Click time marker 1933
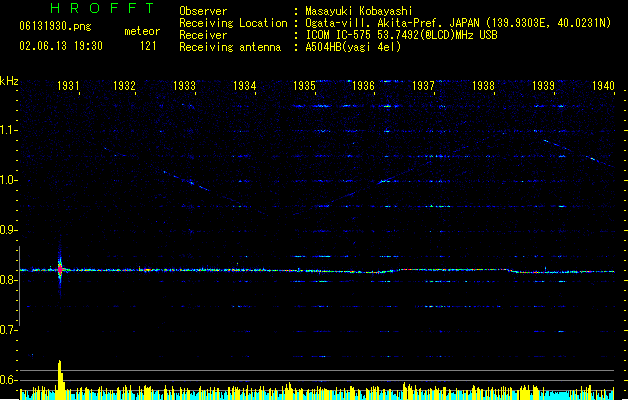Image resolution: width=629 pixels, height=400 pixels. click(185, 86)
